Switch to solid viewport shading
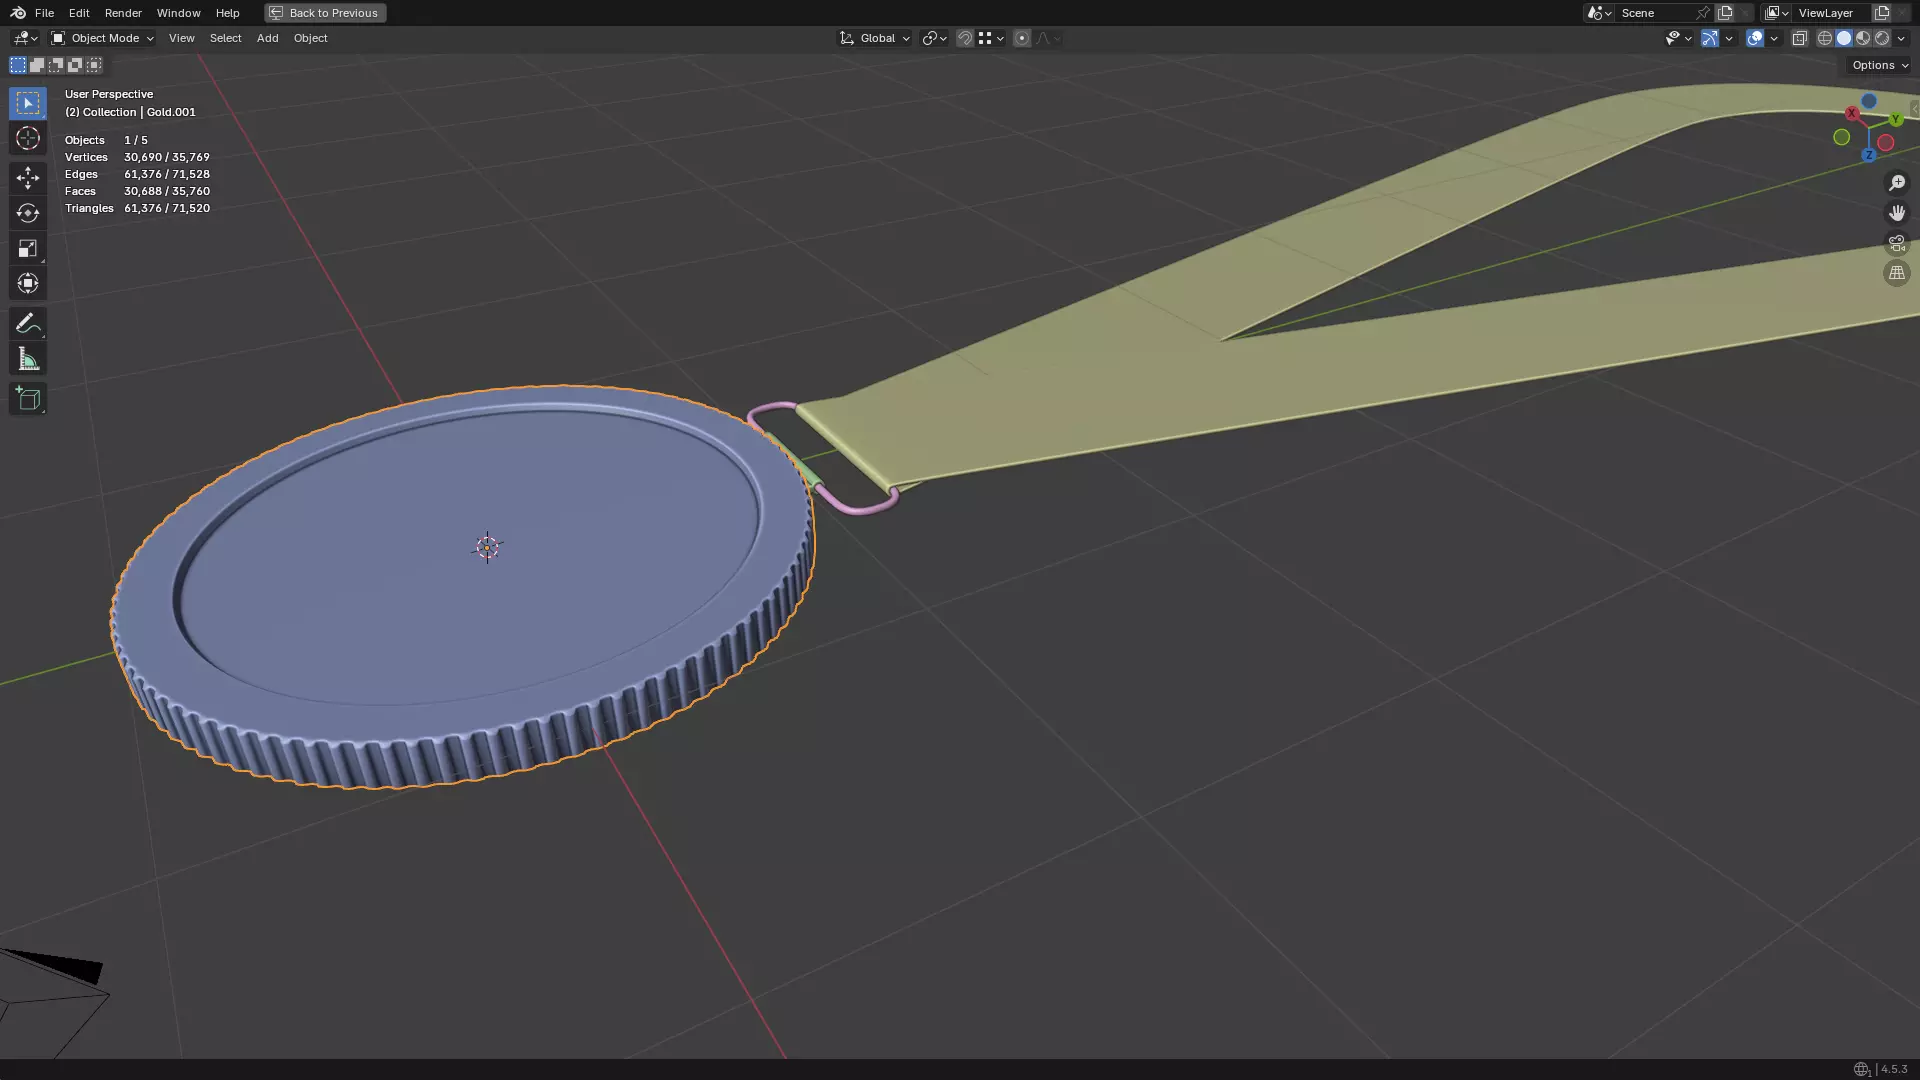 click(1844, 38)
